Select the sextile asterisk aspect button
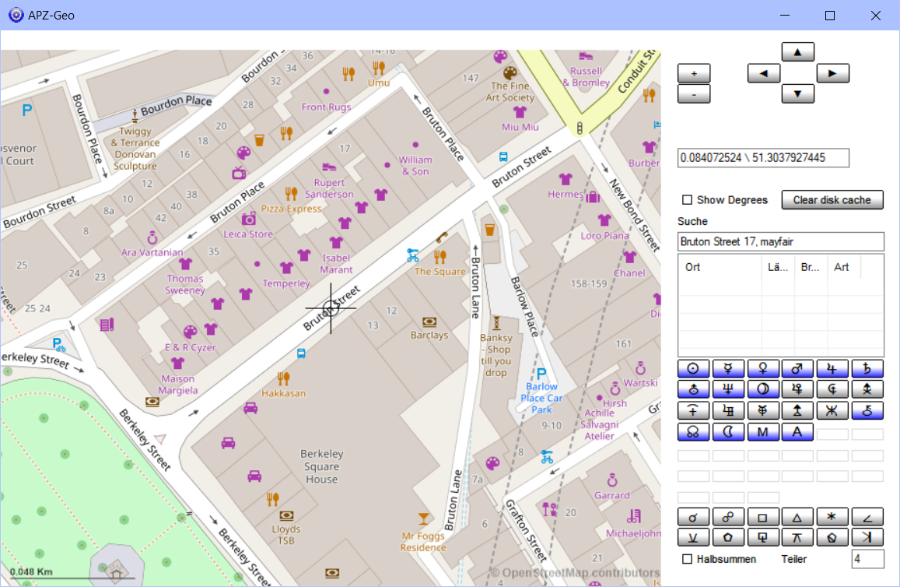Viewport: 900px width, 587px height. [832, 517]
